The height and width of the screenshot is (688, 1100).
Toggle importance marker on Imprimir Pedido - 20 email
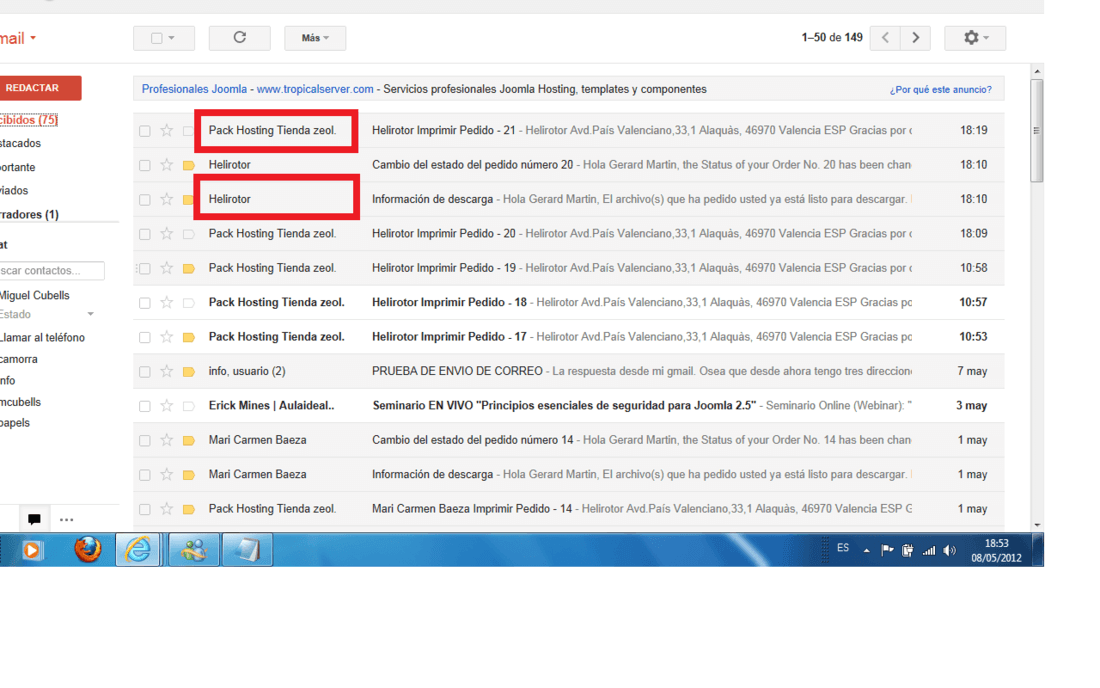pyautogui.click(x=188, y=234)
